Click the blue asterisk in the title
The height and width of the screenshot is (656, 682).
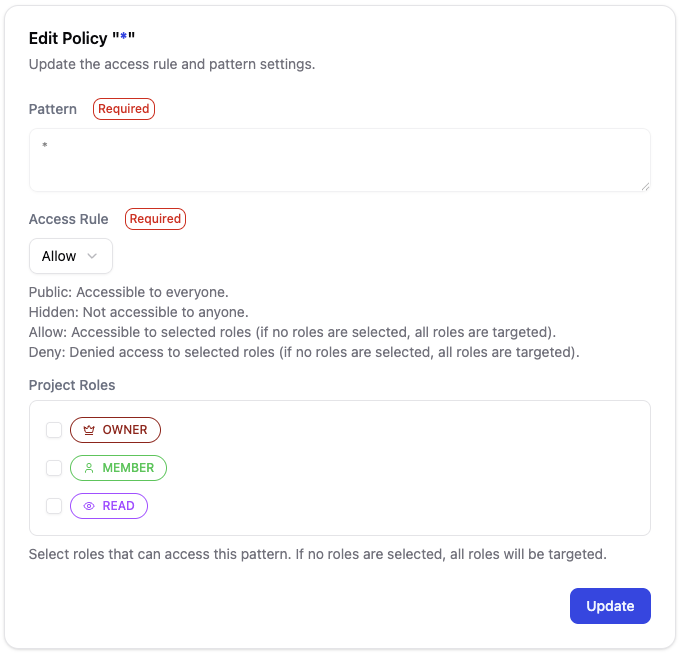[x=123, y=39]
